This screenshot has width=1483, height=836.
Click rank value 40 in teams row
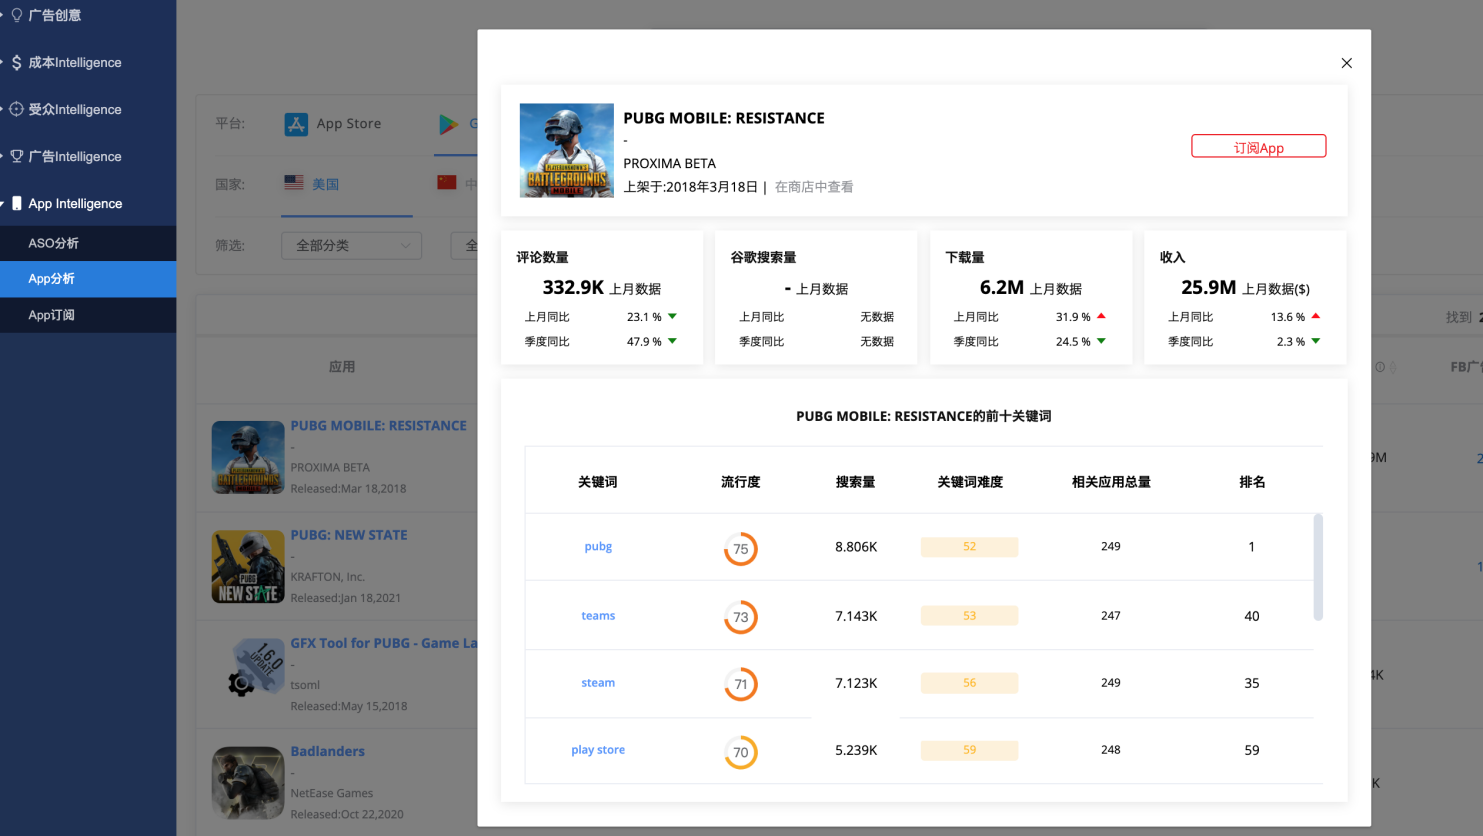pyautogui.click(x=1251, y=616)
